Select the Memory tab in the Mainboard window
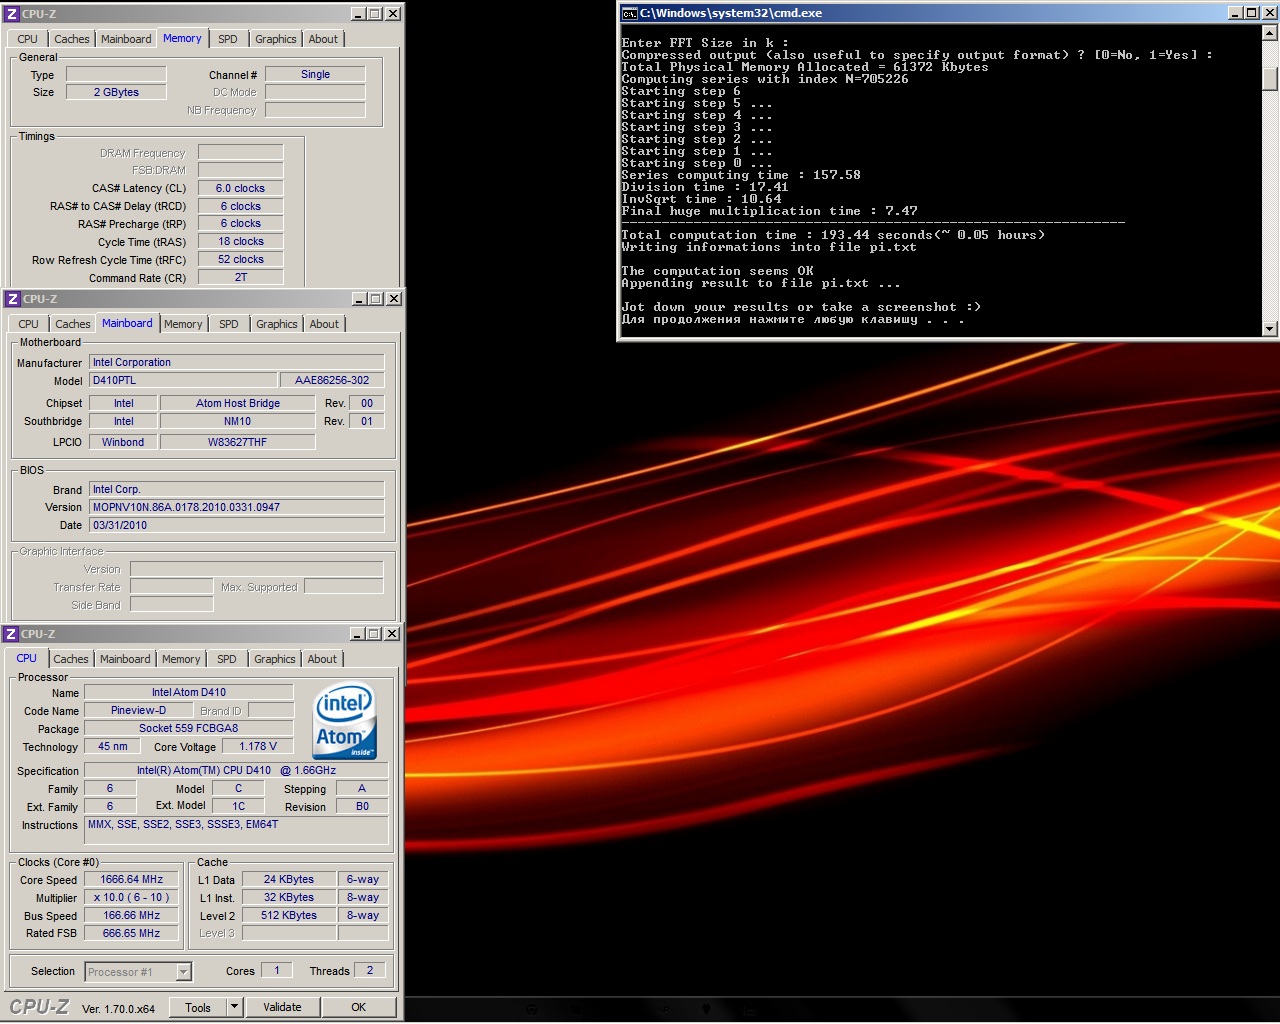The image size is (1280, 1024). coord(183,324)
